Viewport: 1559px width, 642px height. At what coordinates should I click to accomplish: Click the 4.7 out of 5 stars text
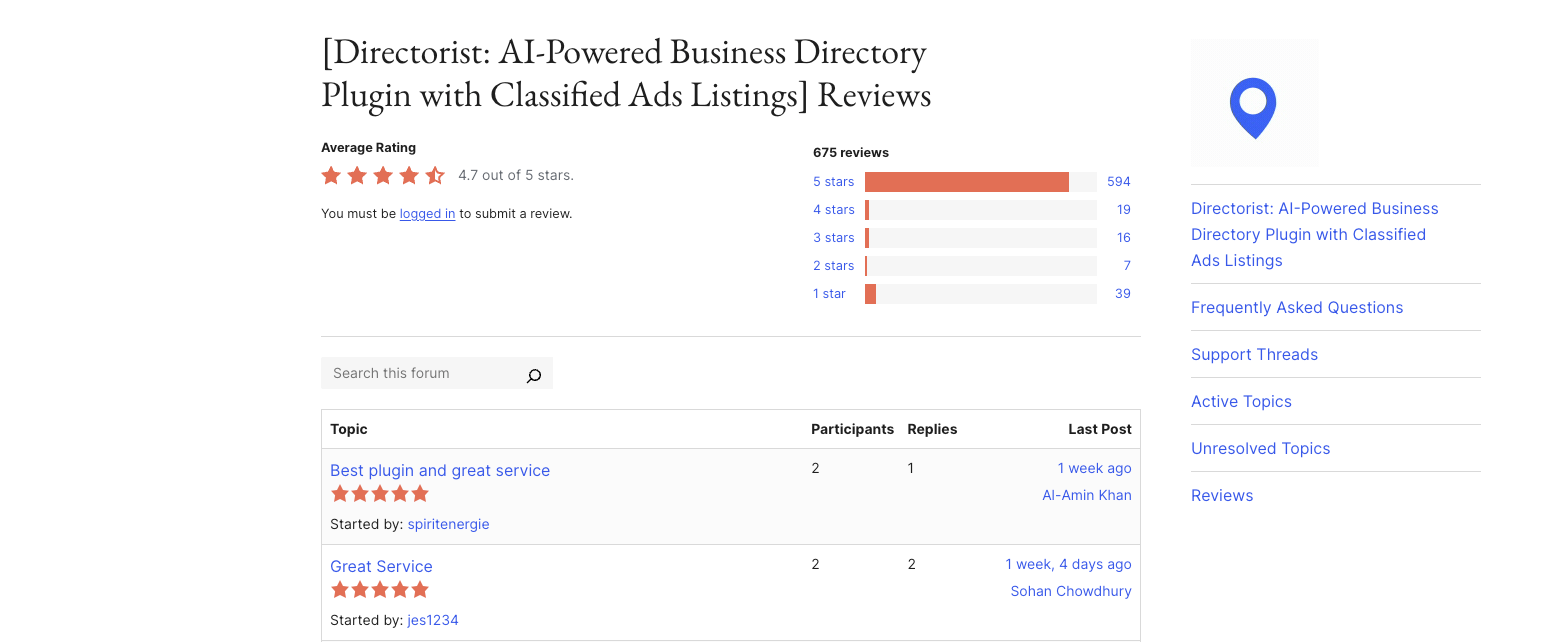(x=516, y=175)
